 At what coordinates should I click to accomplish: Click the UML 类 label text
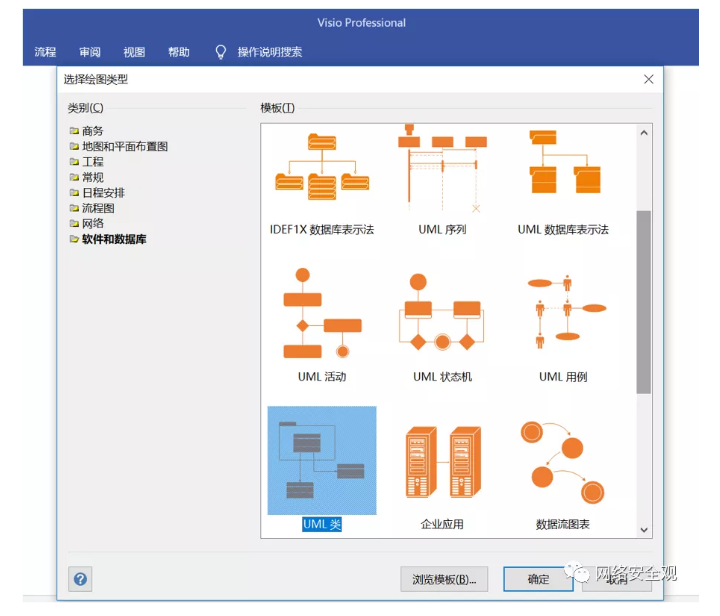(x=322, y=524)
